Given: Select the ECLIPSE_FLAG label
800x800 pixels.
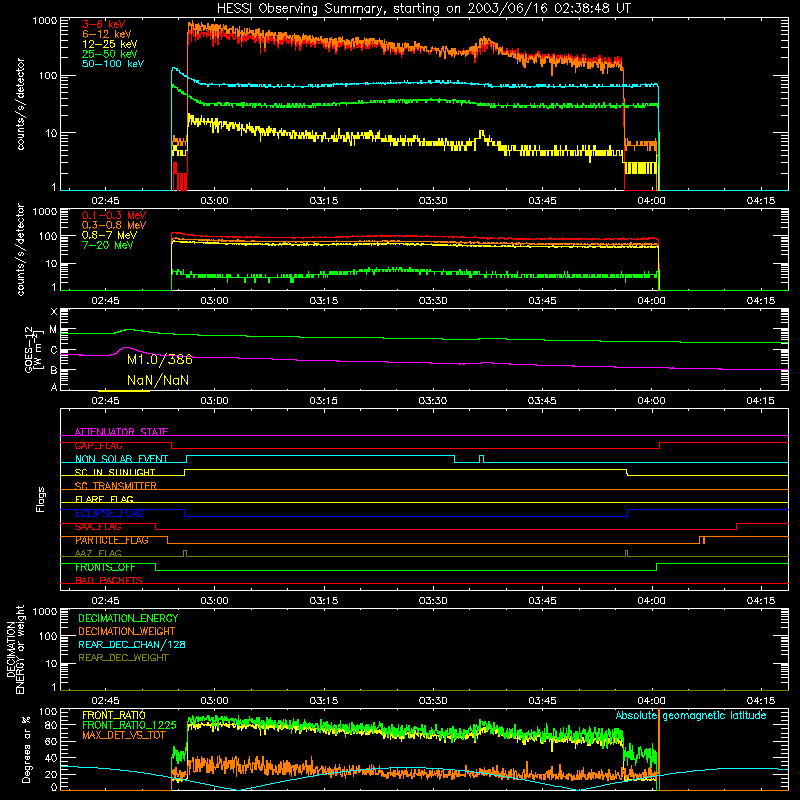Looking at the screenshot, I should pyautogui.click(x=109, y=513).
